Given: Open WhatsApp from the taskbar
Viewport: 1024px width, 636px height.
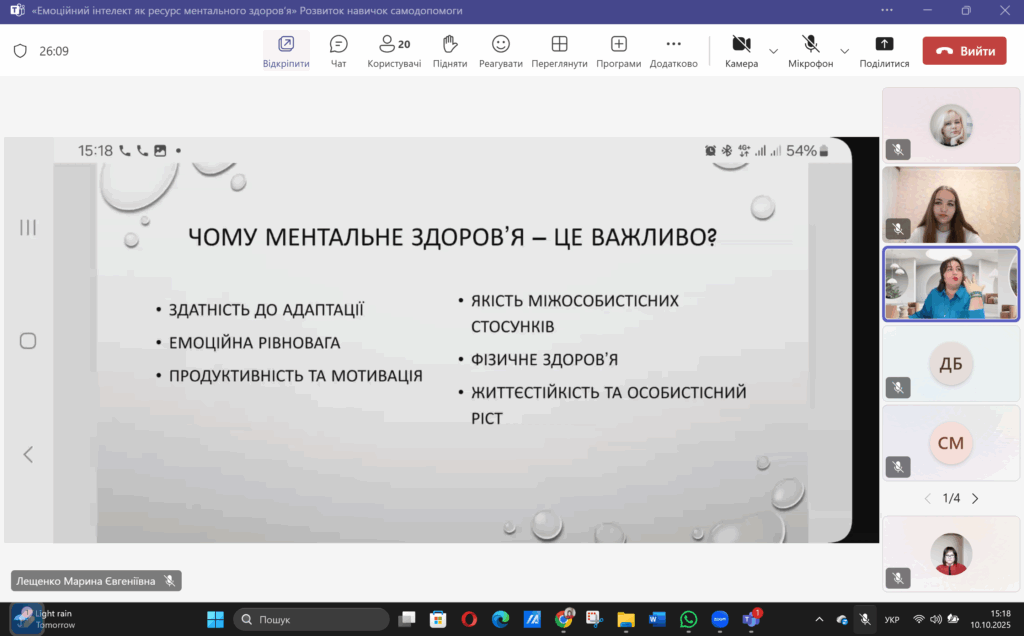Looking at the screenshot, I should (x=688, y=620).
